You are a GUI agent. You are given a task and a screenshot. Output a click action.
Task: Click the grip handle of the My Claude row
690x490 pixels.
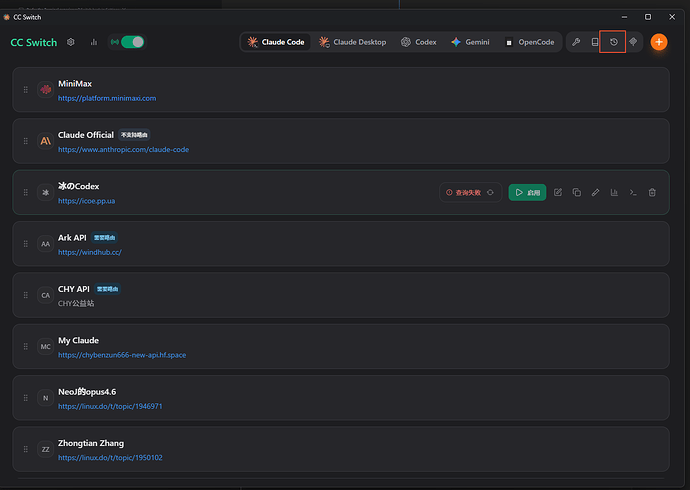(26, 347)
